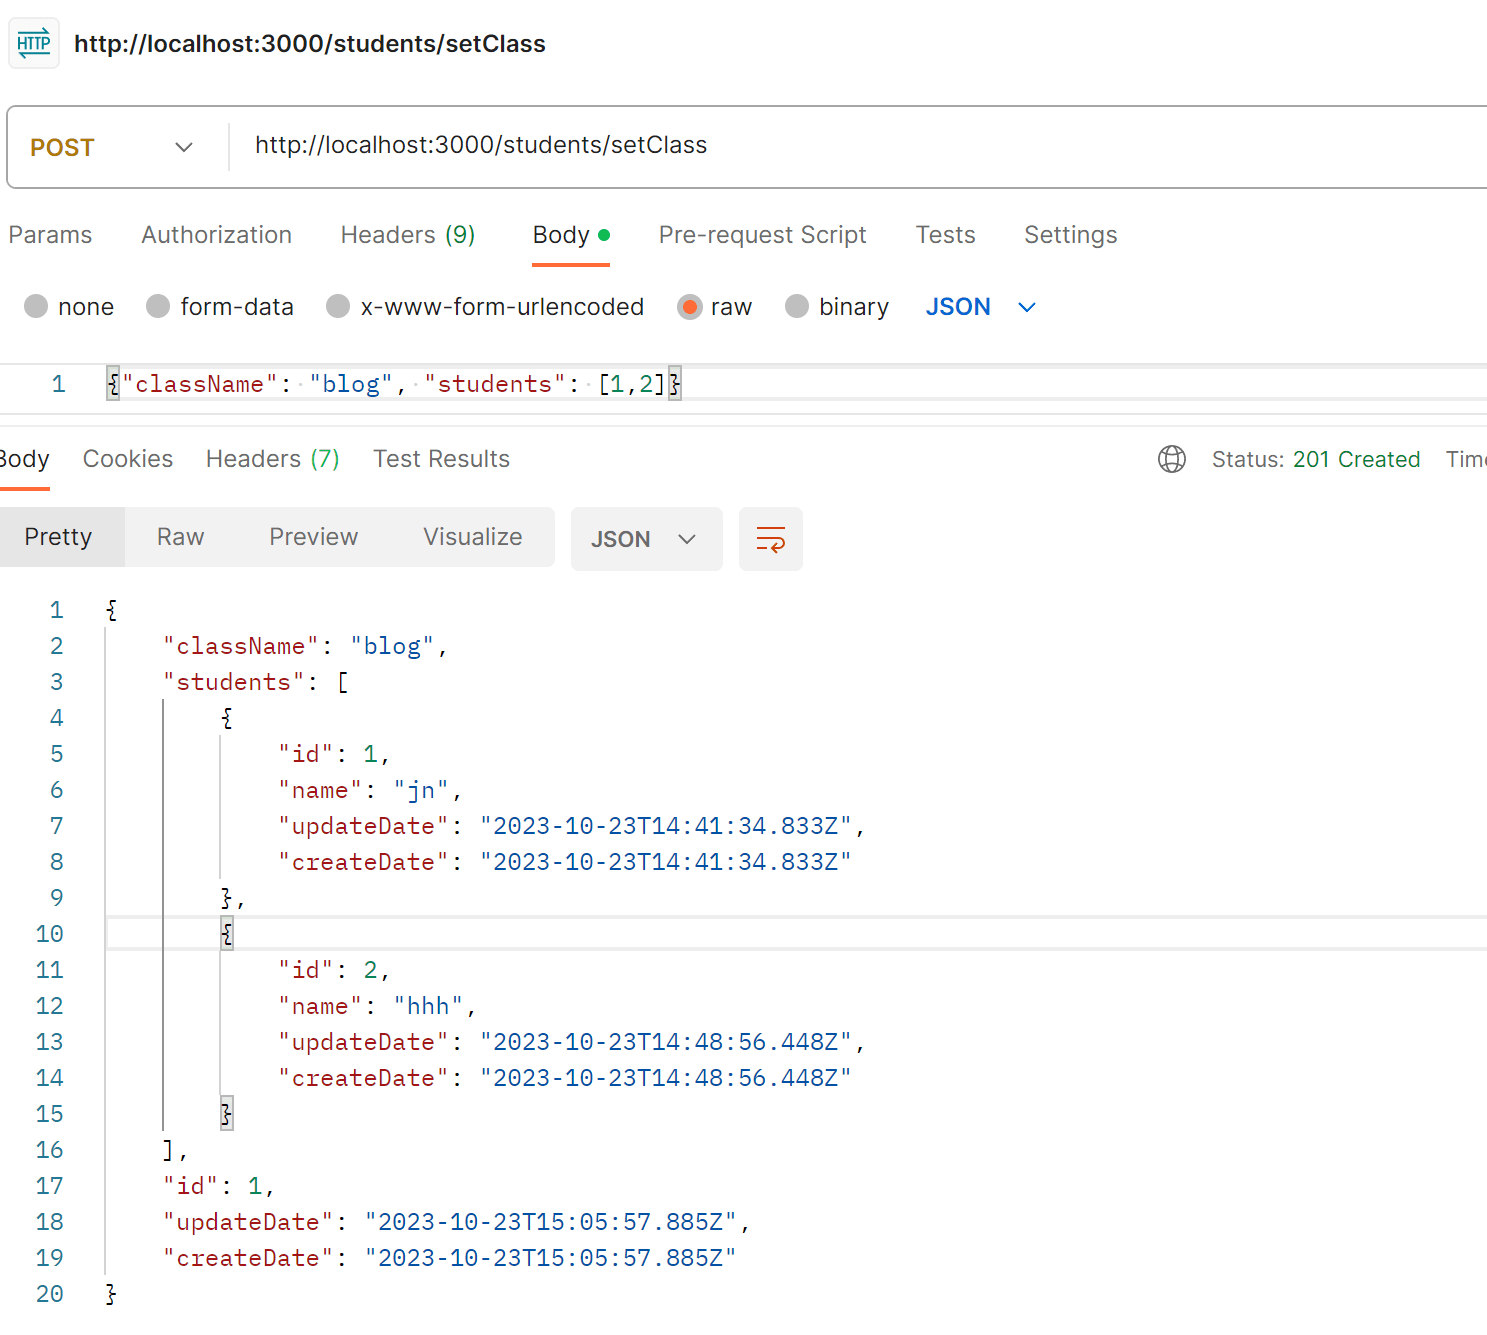Switch response view to Raw
The image size is (1487, 1335).
[180, 537]
